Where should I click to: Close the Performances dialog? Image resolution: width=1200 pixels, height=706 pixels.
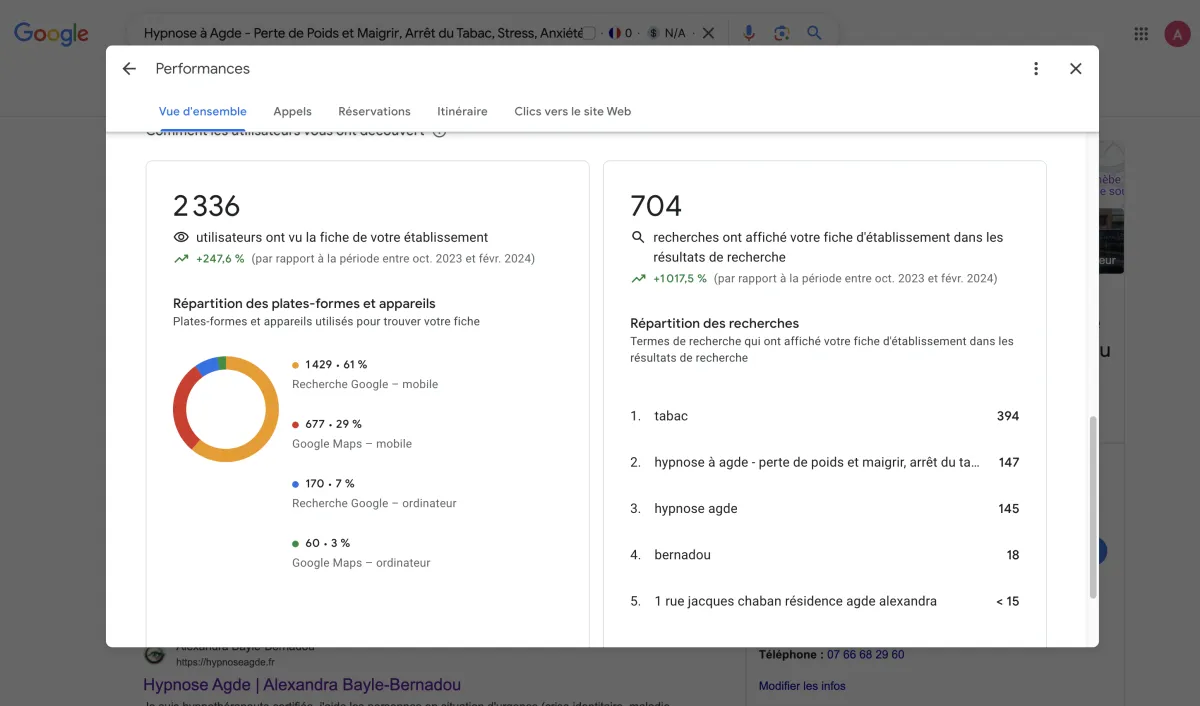point(1076,69)
